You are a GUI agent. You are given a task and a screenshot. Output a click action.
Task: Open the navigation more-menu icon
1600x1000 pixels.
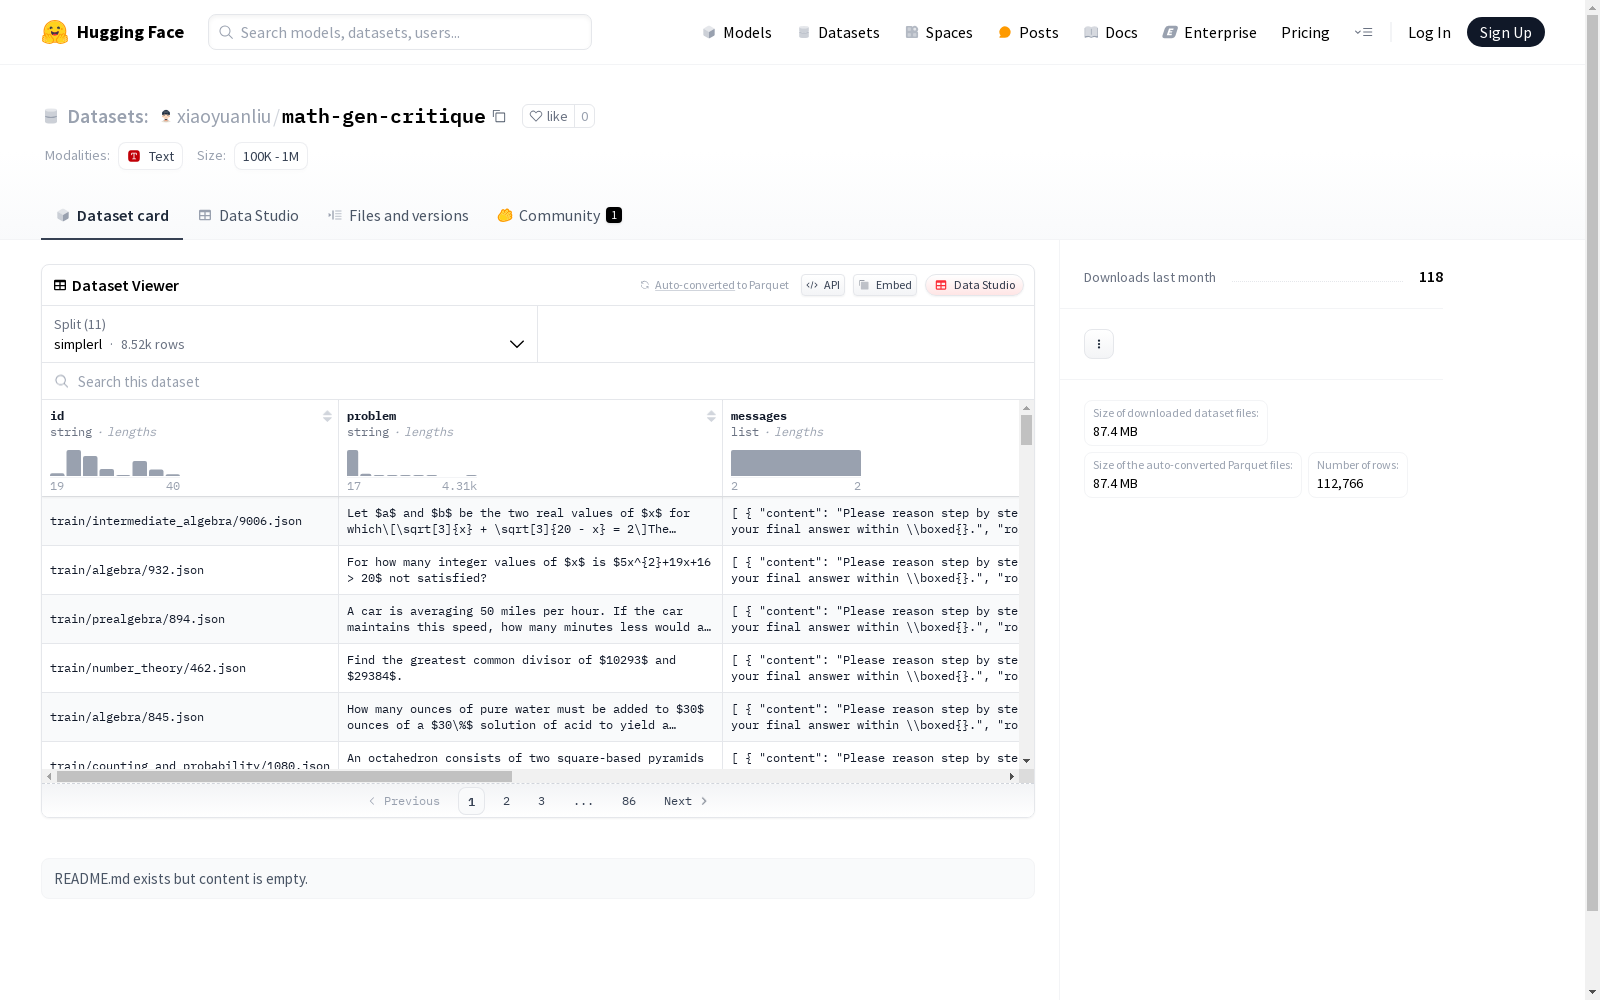click(1363, 32)
